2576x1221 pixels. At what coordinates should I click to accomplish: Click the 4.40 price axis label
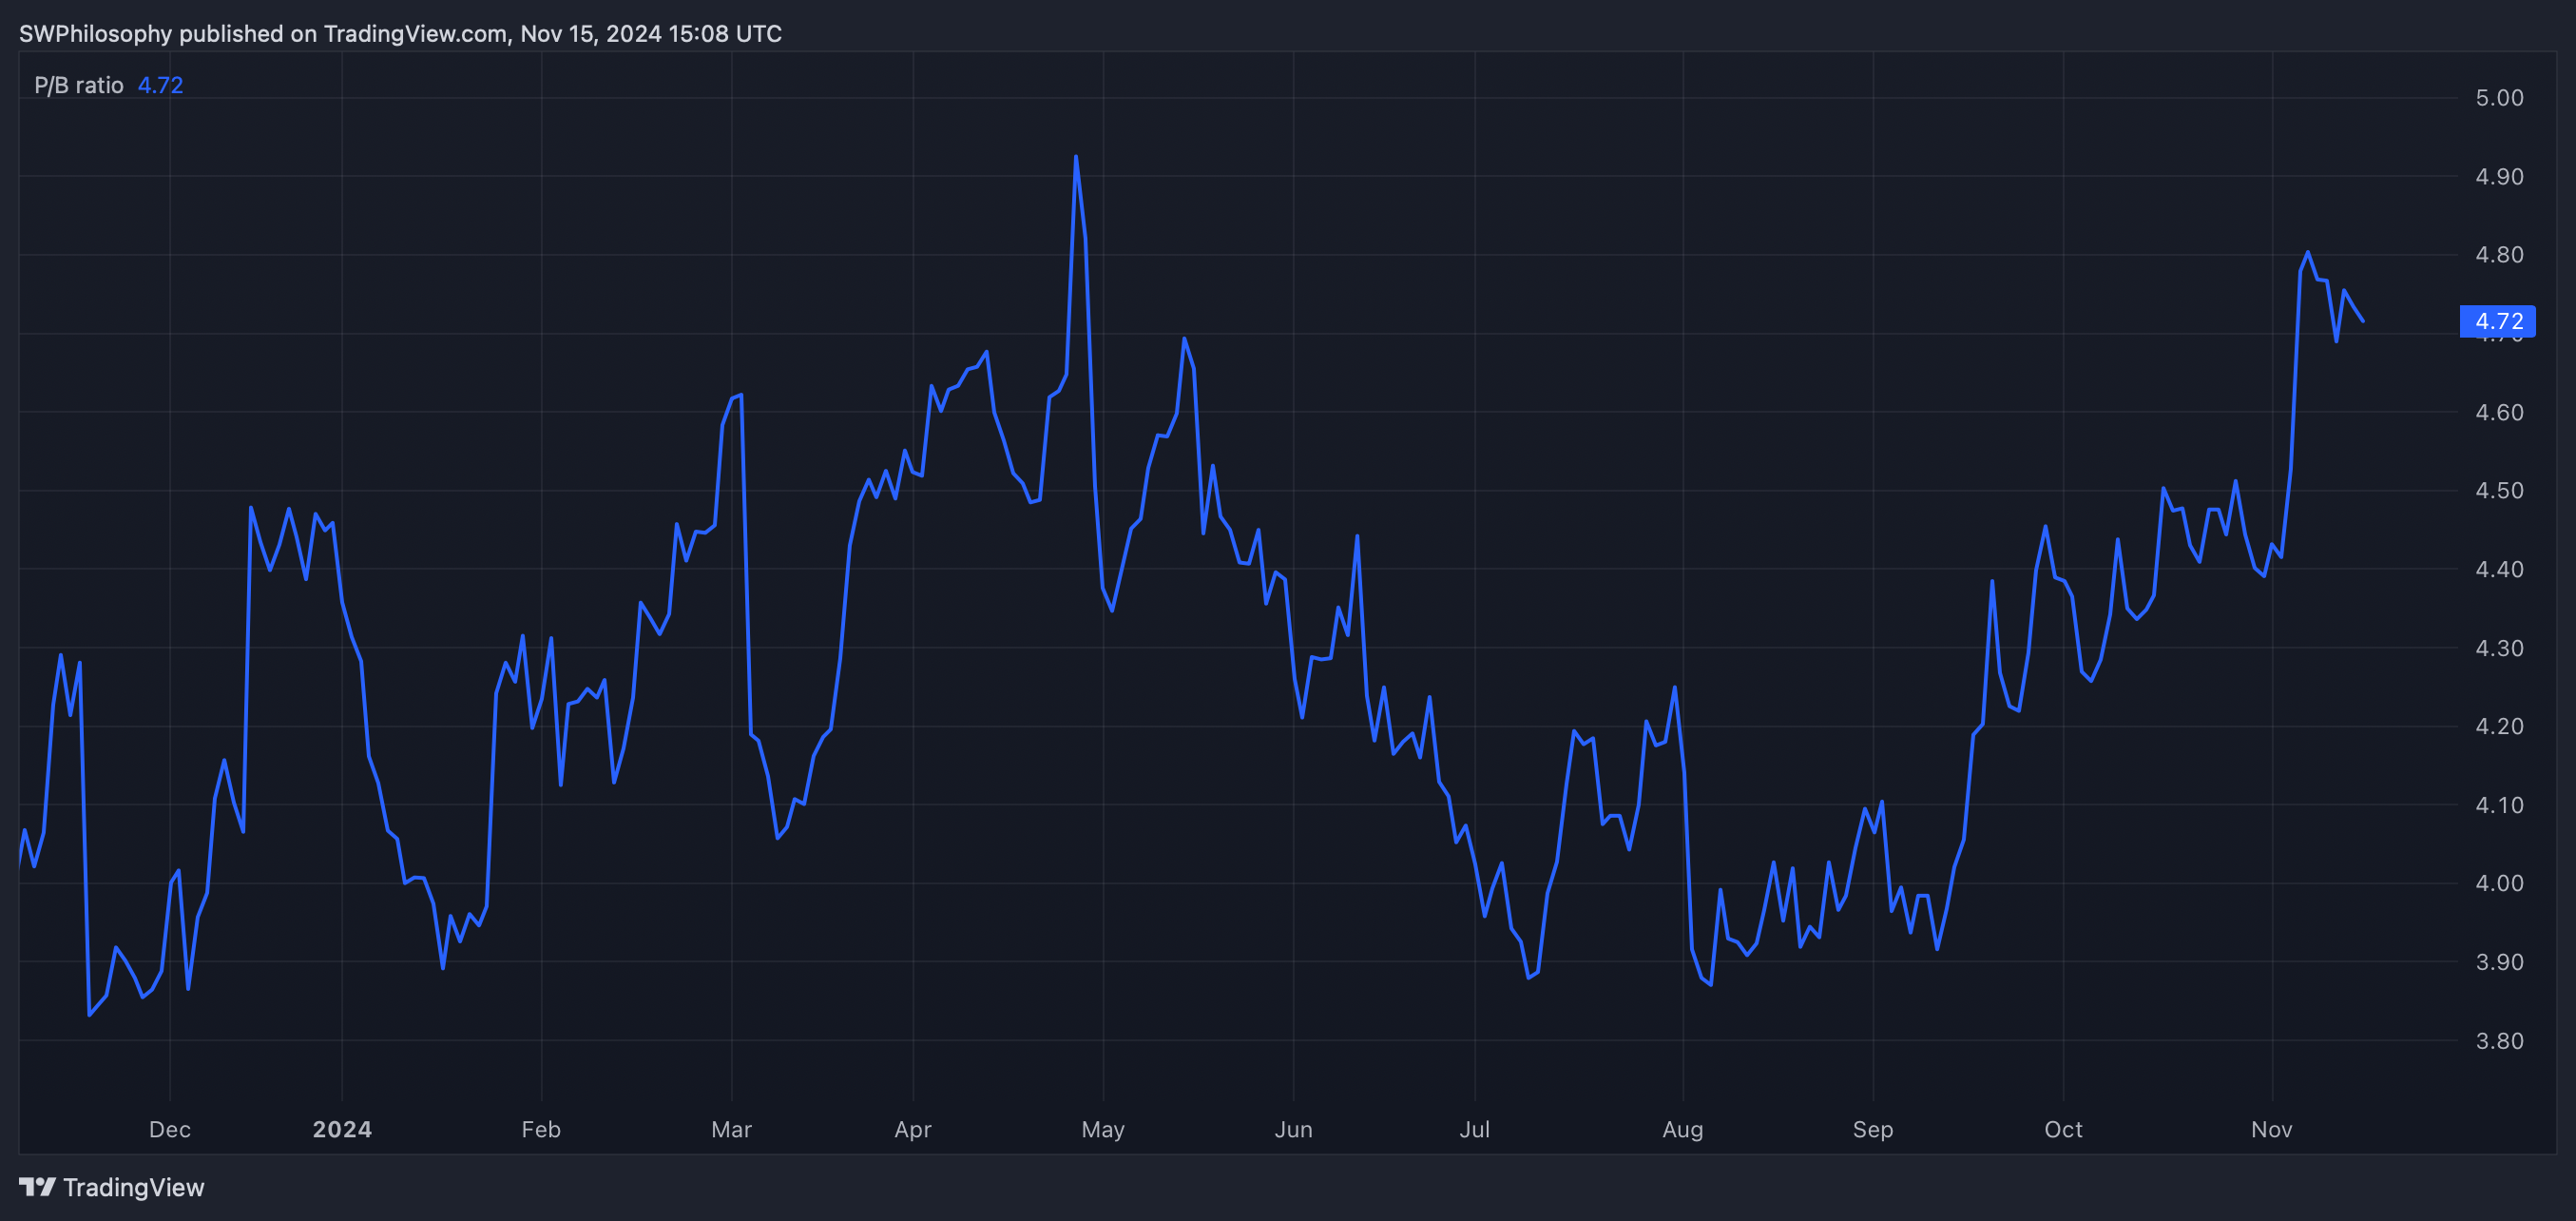[2499, 569]
